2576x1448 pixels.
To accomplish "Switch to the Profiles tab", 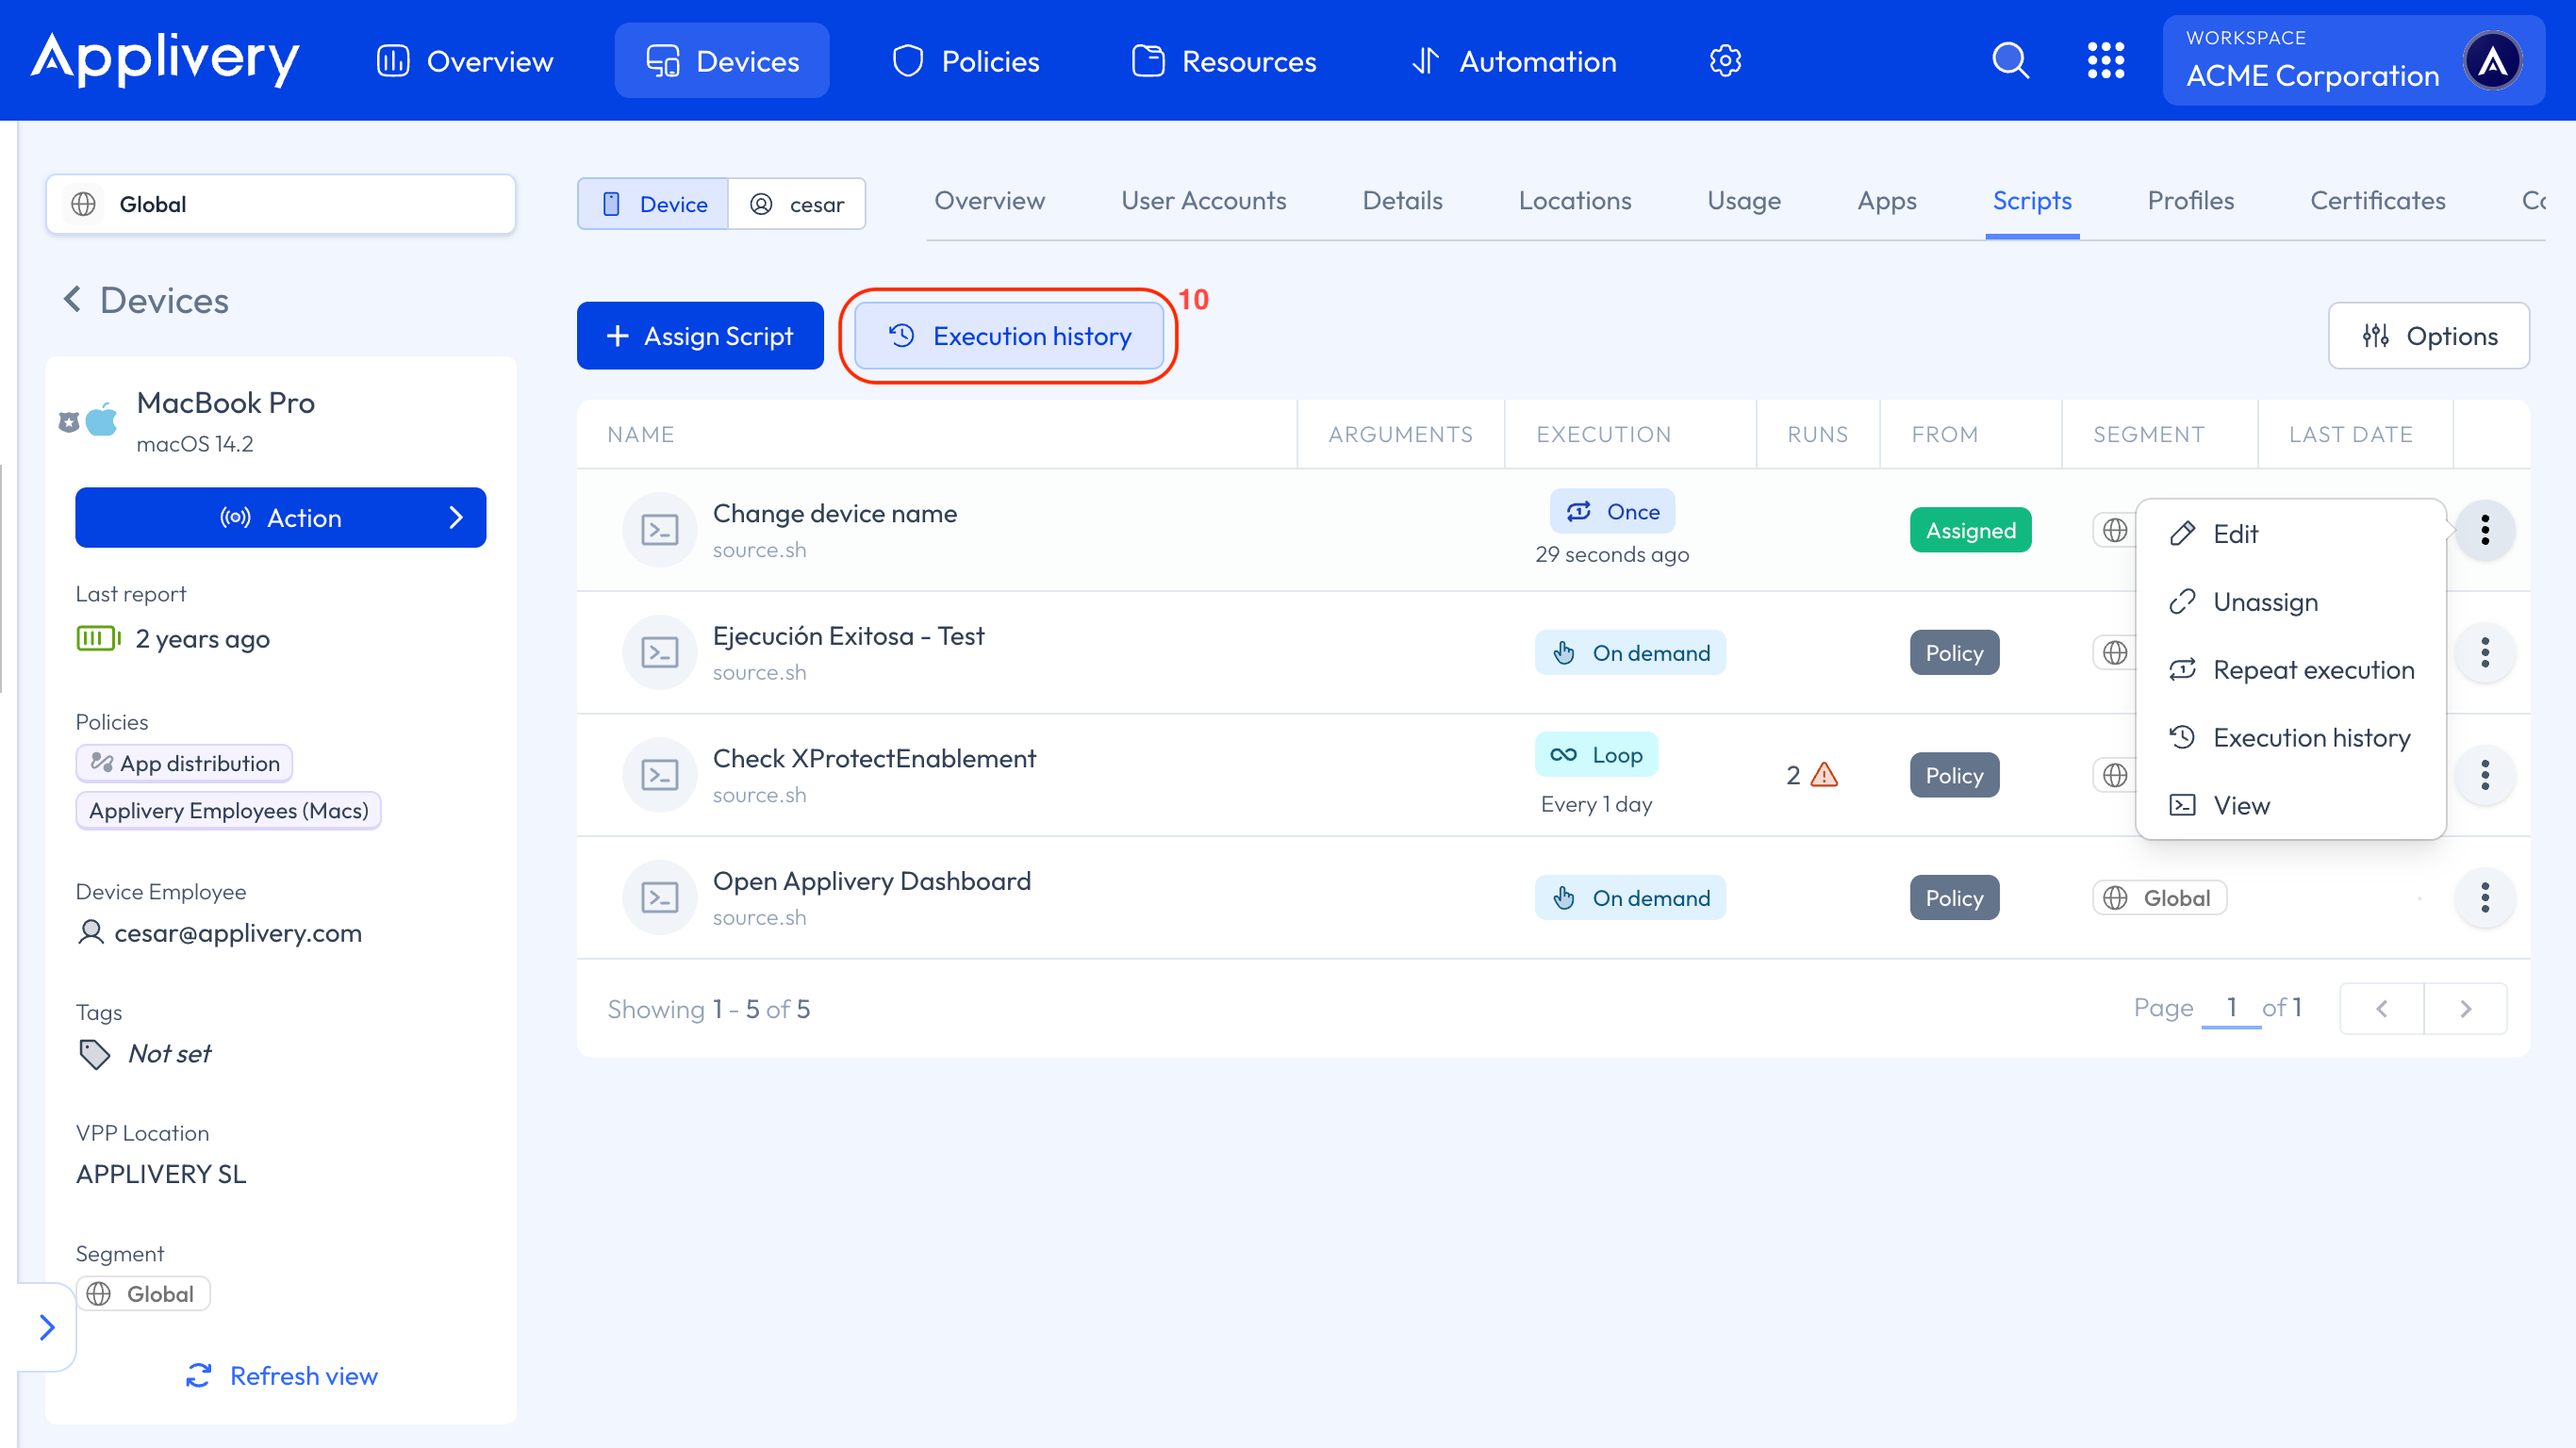I will [2190, 201].
